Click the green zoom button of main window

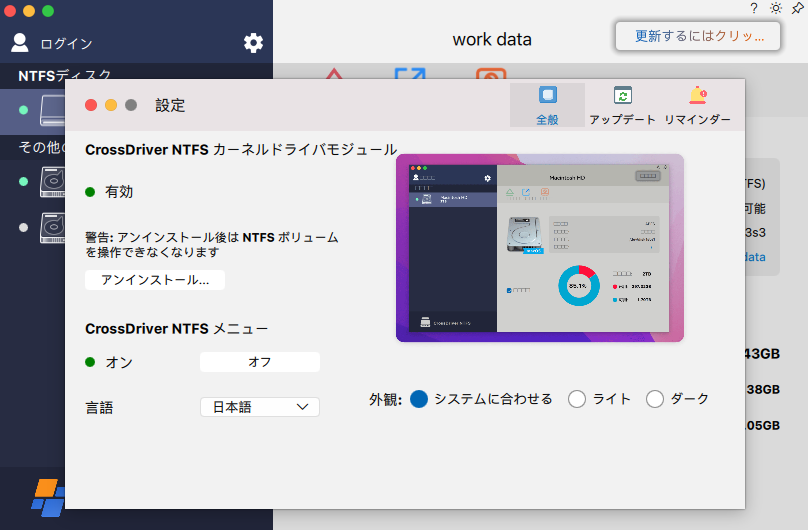48,11
